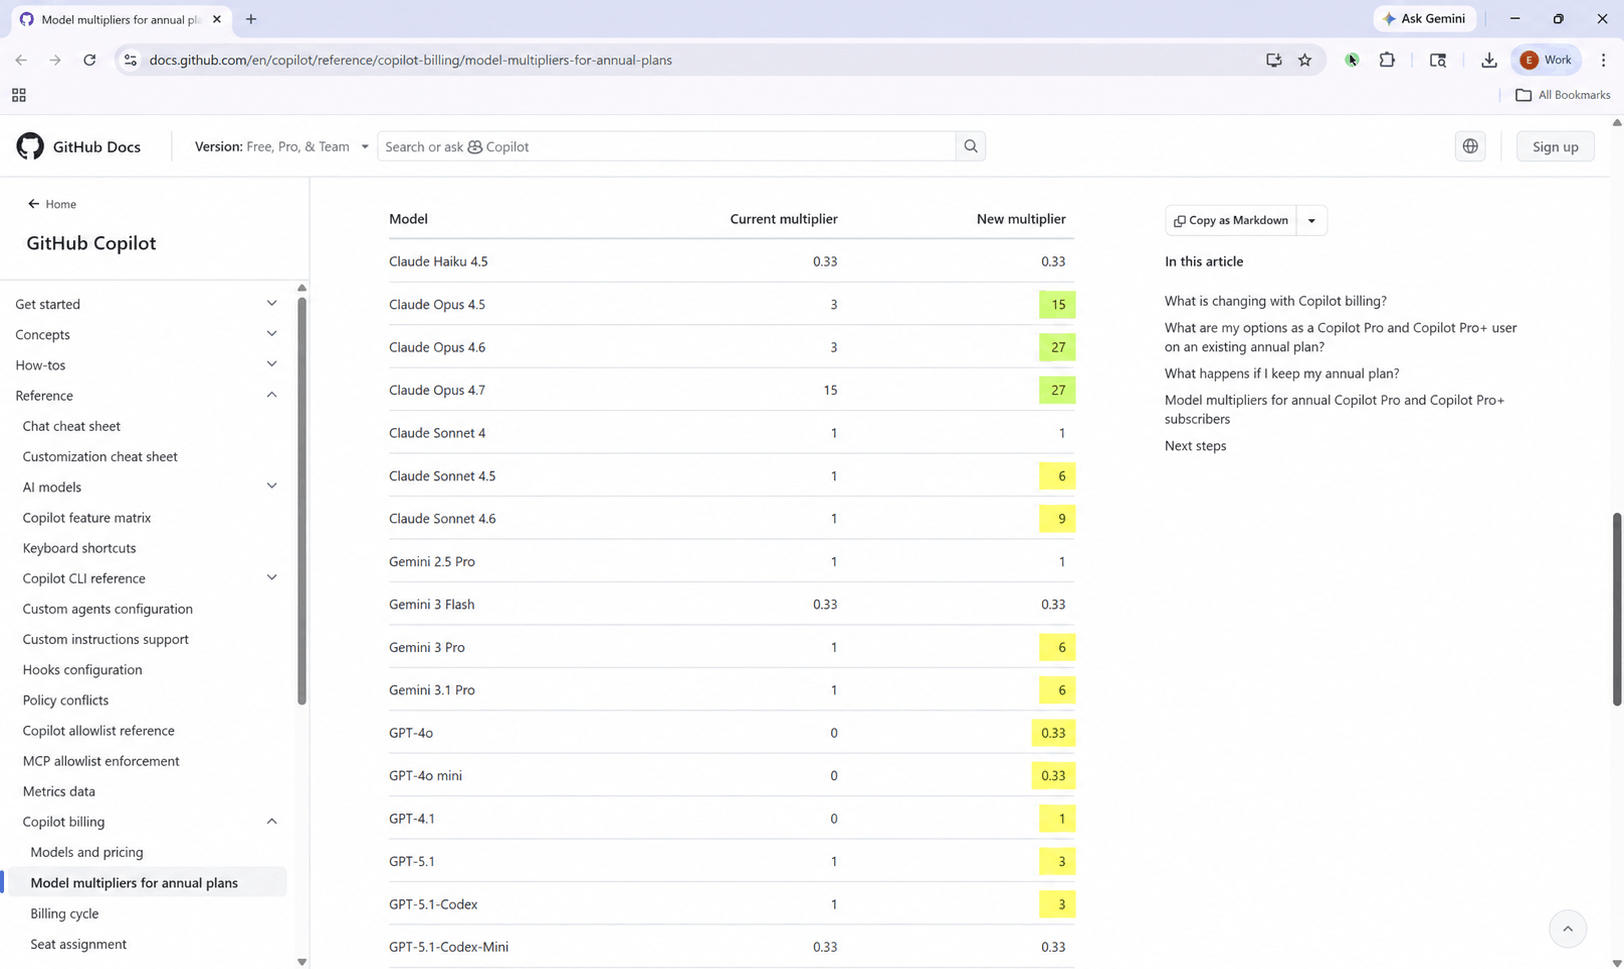Viewport: 1624px width, 969px height.
Task: Open MCP allowlist enforcement page
Action: pos(101,760)
